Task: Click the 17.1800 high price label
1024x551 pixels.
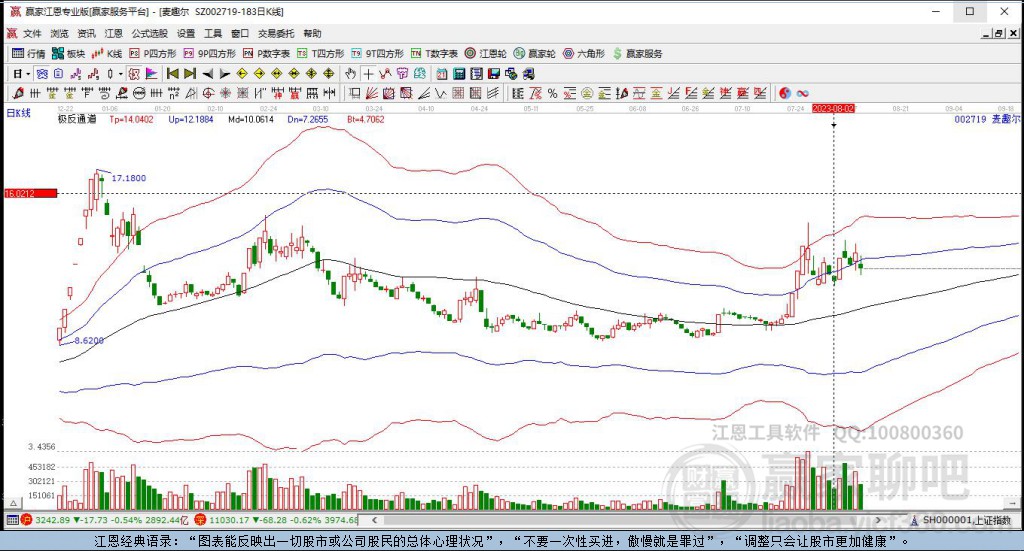Action: click(x=129, y=178)
